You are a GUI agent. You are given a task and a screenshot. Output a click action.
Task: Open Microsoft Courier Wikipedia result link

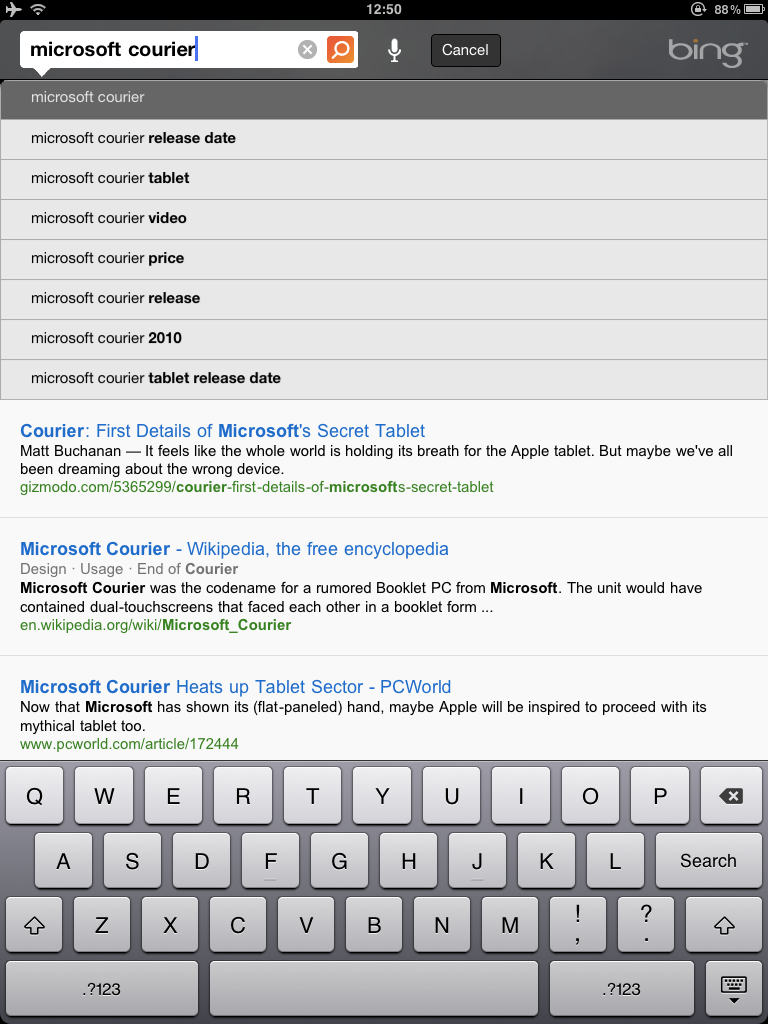tap(234, 549)
